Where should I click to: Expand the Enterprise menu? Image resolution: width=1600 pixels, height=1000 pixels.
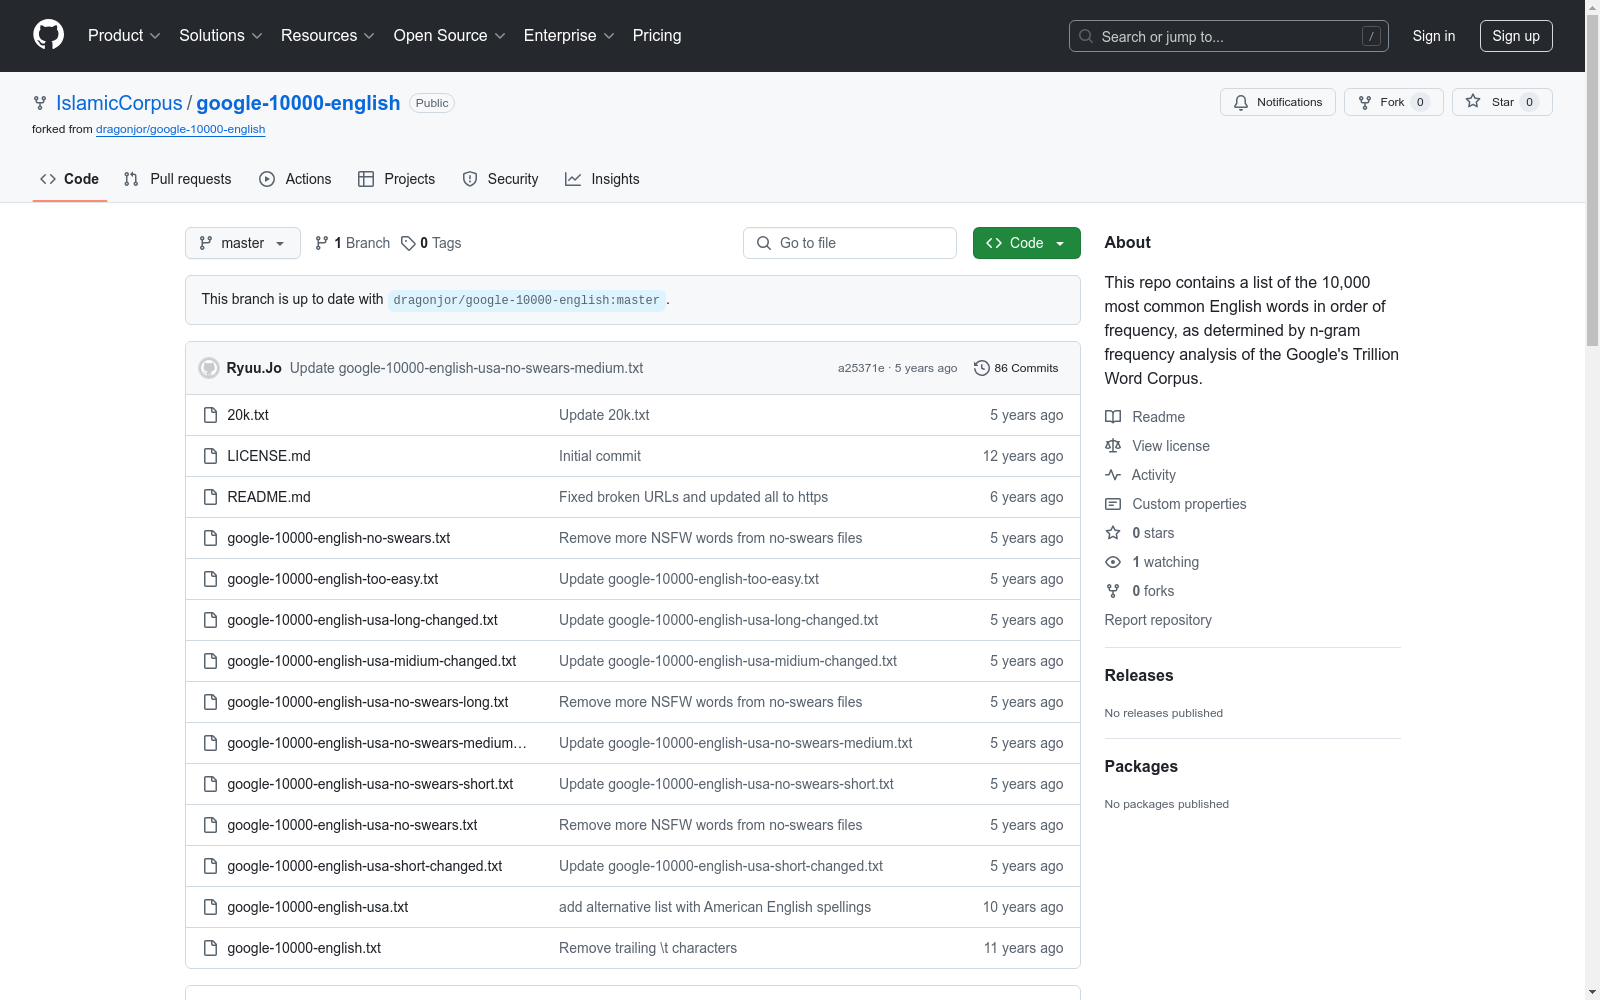569,35
